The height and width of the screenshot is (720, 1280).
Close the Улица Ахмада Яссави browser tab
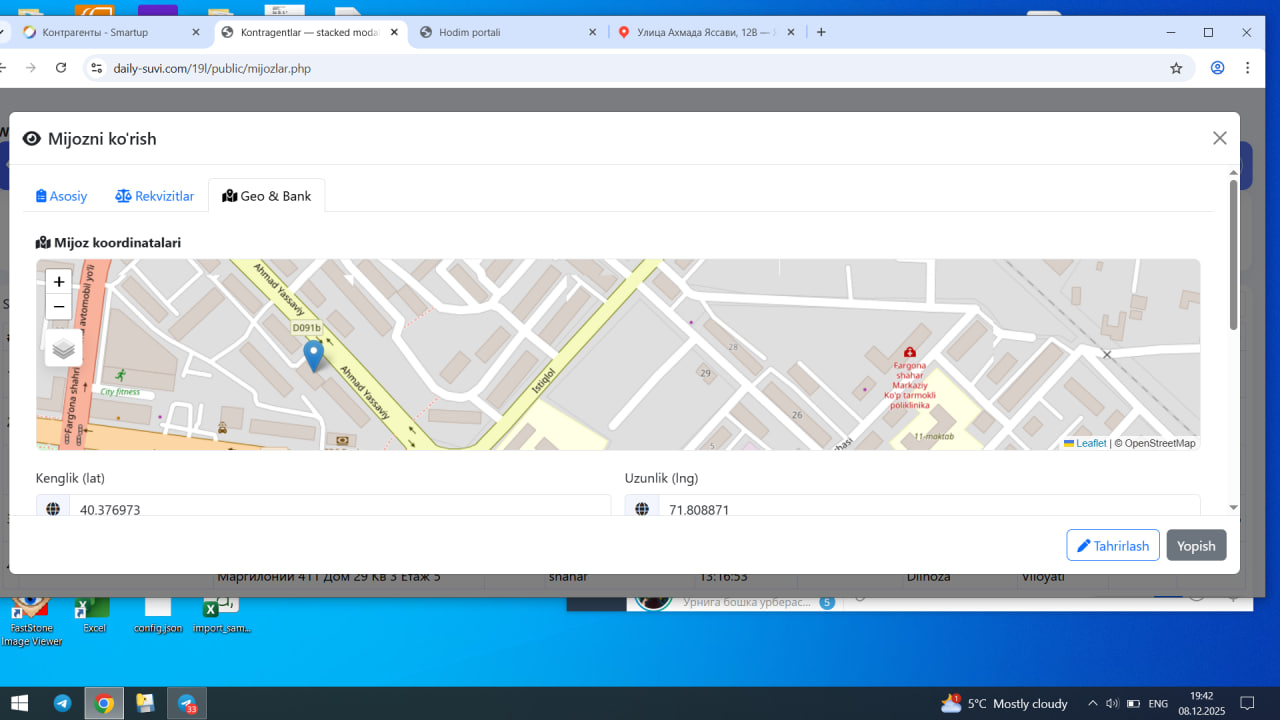pos(791,32)
